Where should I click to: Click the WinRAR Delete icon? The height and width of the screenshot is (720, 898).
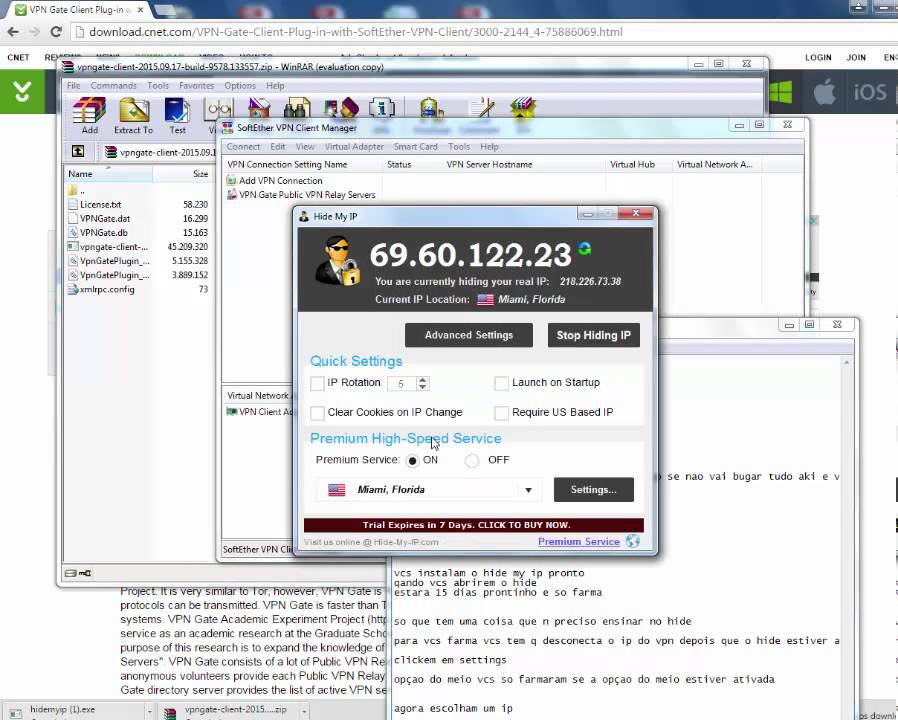[259, 108]
